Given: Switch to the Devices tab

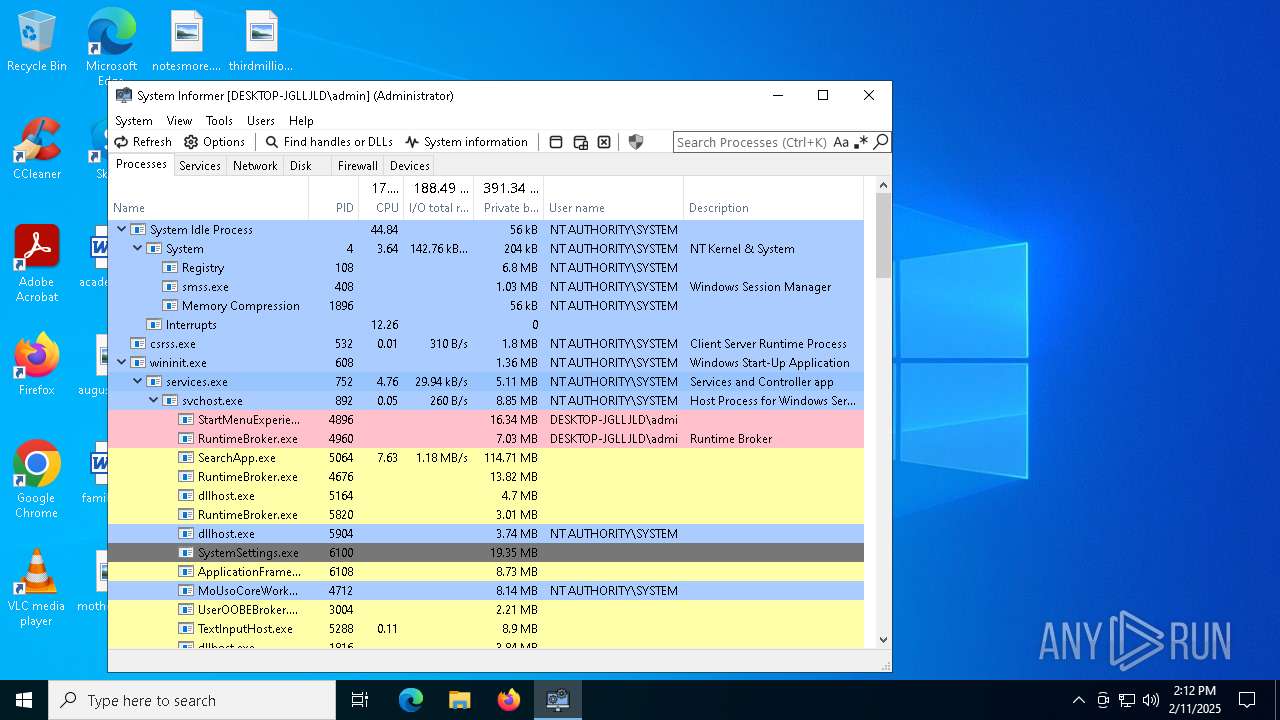Looking at the screenshot, I should pyautogui.click(x=410, y=166).
